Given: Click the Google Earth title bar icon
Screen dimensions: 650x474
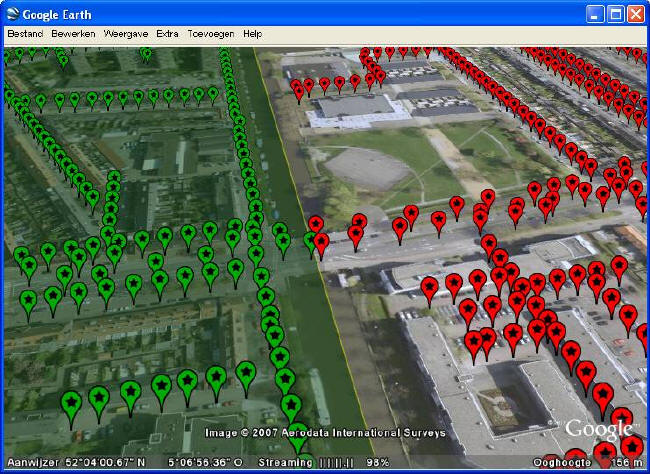Looking at the screenshot, I should pyautogui.click(x=12, y=14).
